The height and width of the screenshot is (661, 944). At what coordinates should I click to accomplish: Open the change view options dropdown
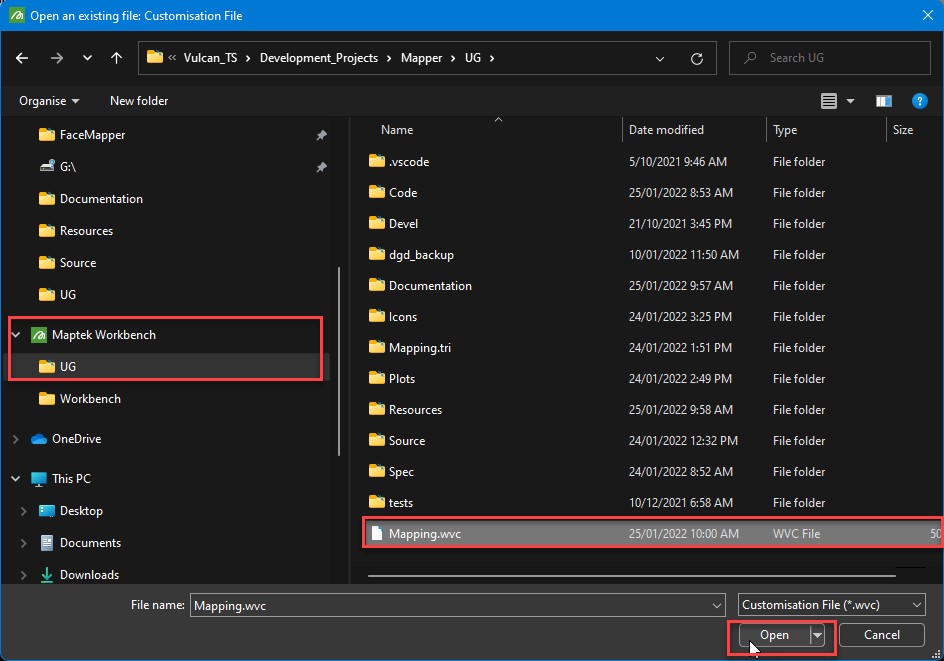850,101
